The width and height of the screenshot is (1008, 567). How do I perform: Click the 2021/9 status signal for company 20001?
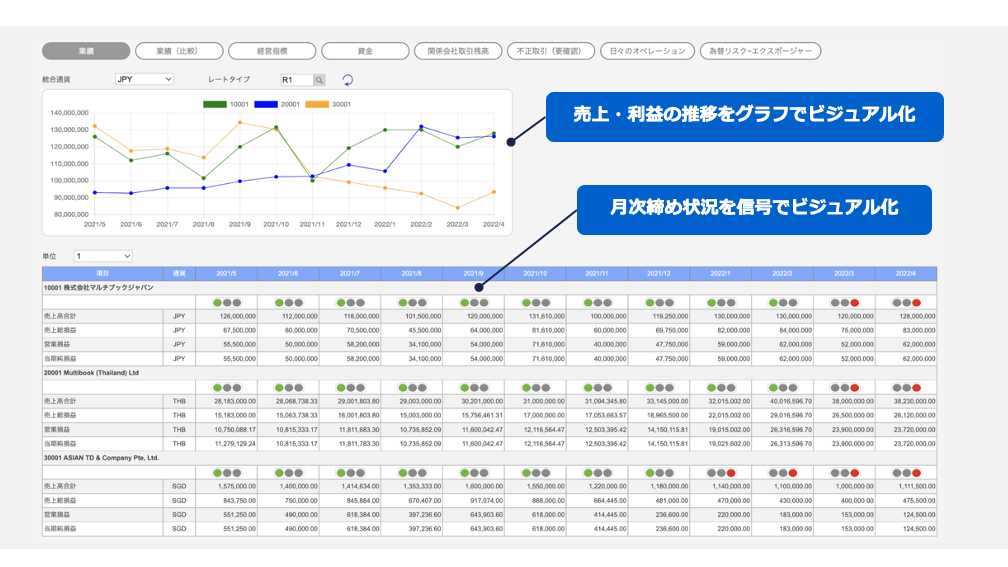[x=473, y=387]
